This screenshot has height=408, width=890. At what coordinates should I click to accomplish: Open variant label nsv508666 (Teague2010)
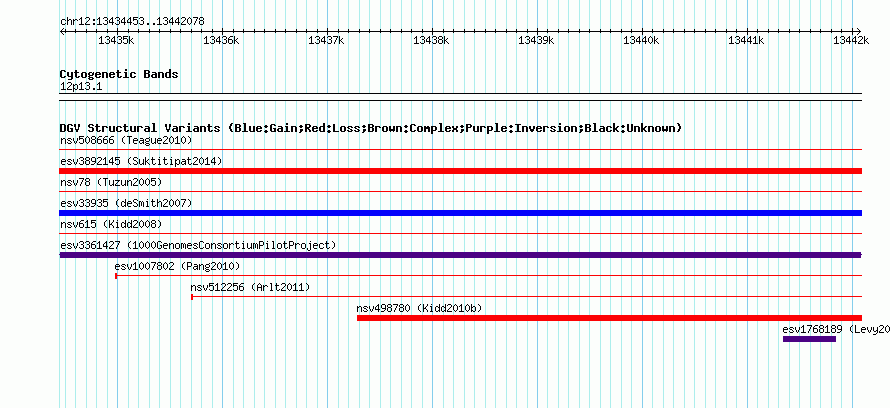[x=126, y=140]
